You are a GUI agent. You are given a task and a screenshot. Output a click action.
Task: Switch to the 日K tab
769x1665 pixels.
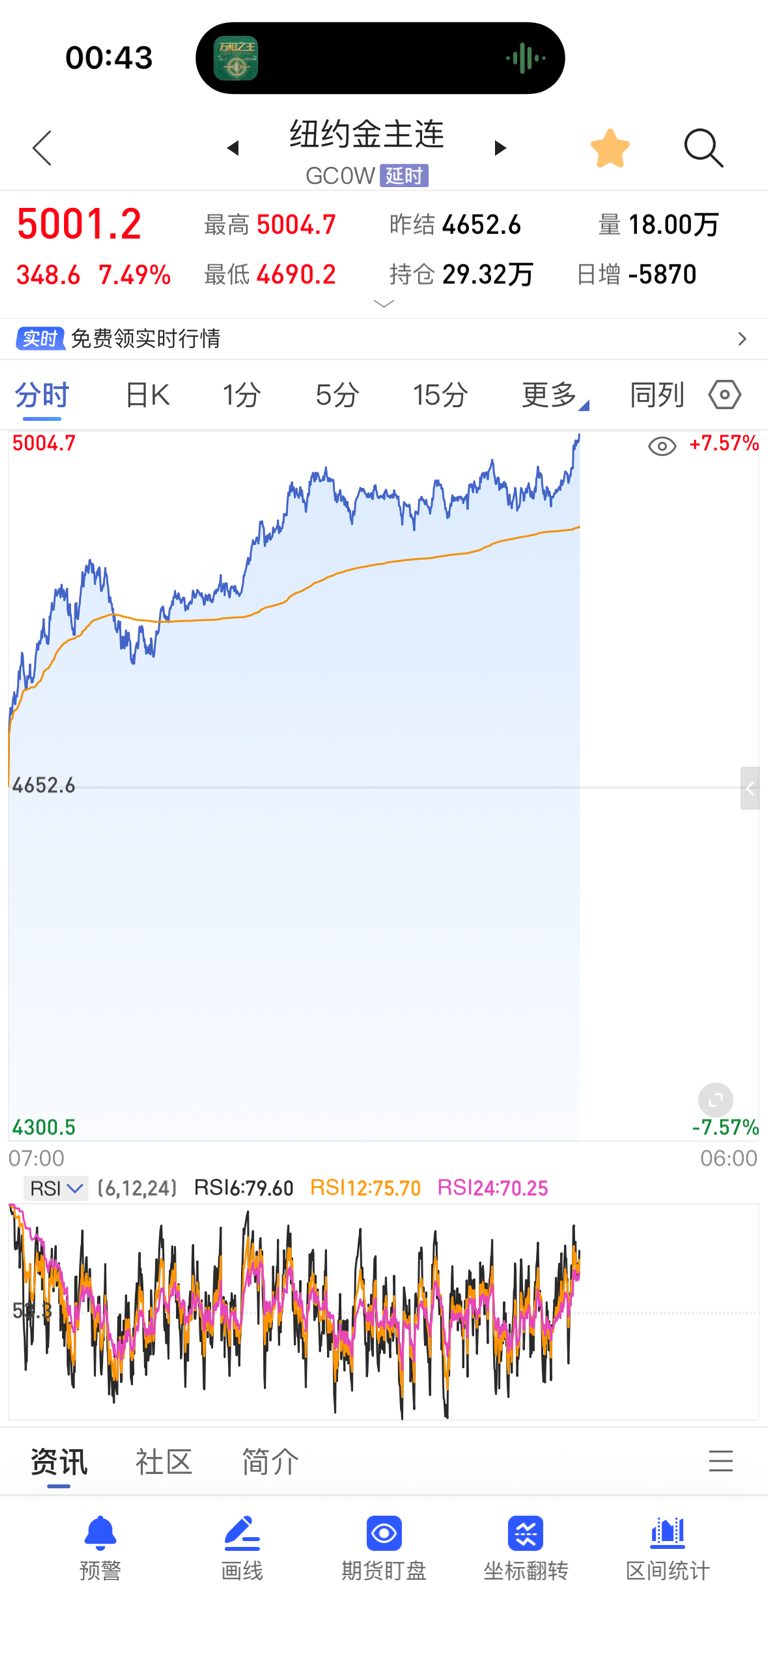147,396
